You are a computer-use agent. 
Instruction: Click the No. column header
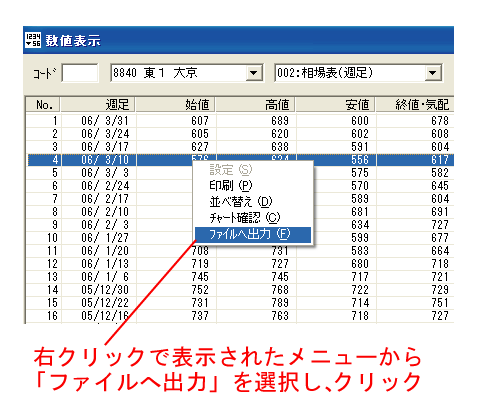click(x=44, y=105)
